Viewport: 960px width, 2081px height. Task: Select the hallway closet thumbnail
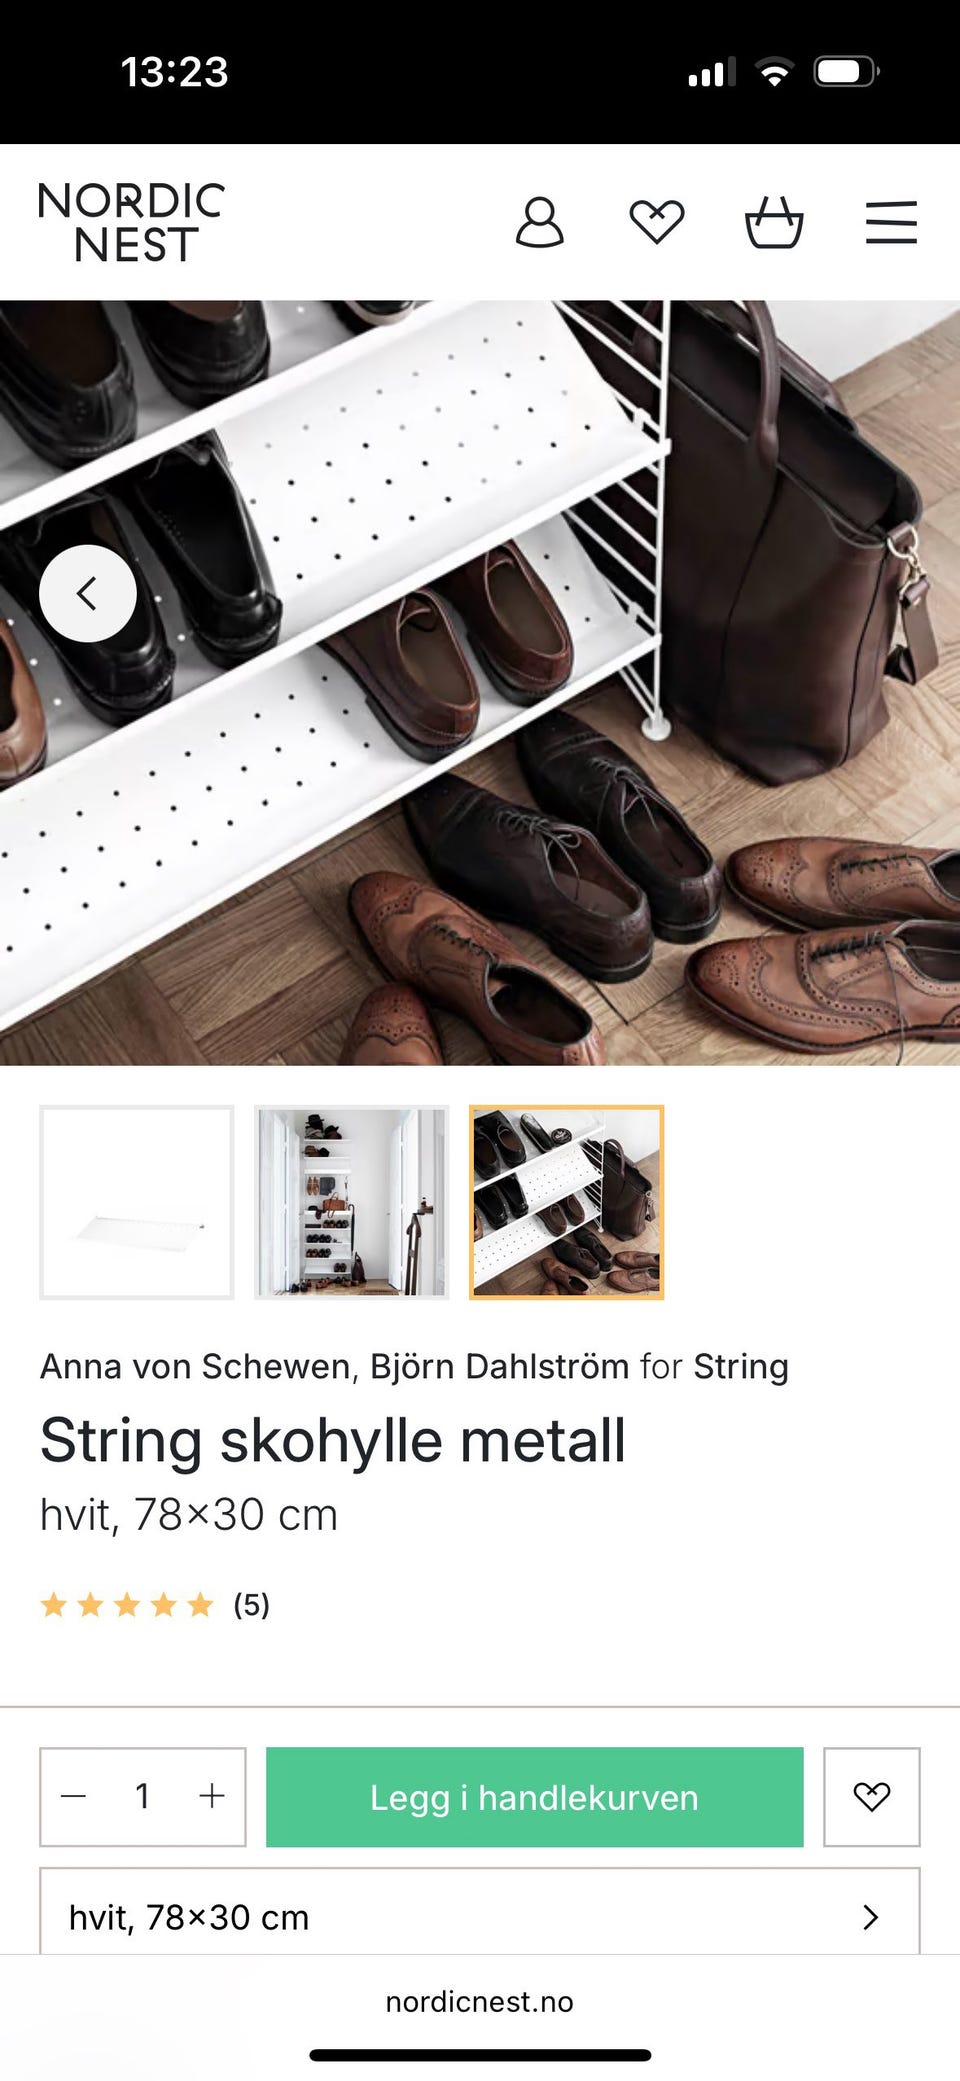coord(351,1202)
